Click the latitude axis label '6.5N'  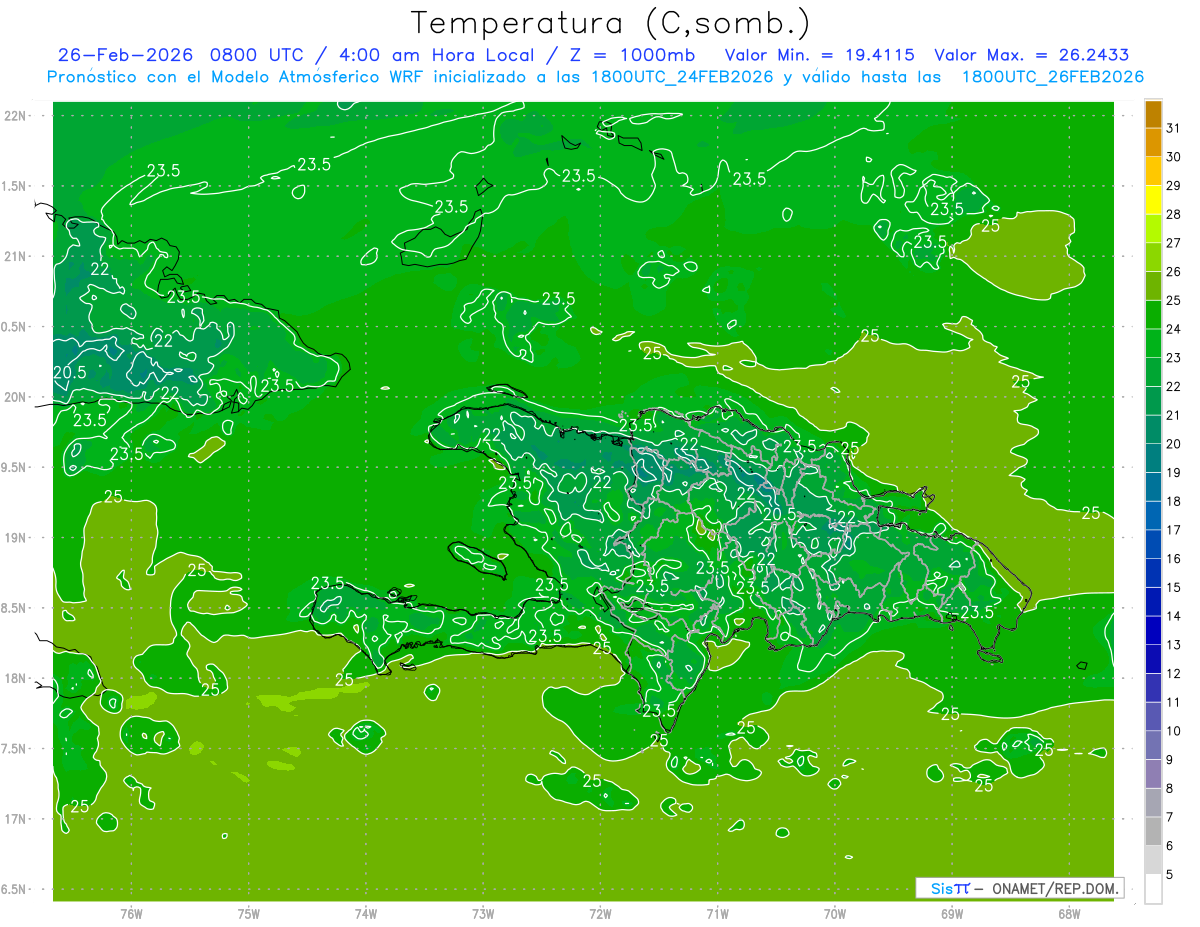[14, 889]
